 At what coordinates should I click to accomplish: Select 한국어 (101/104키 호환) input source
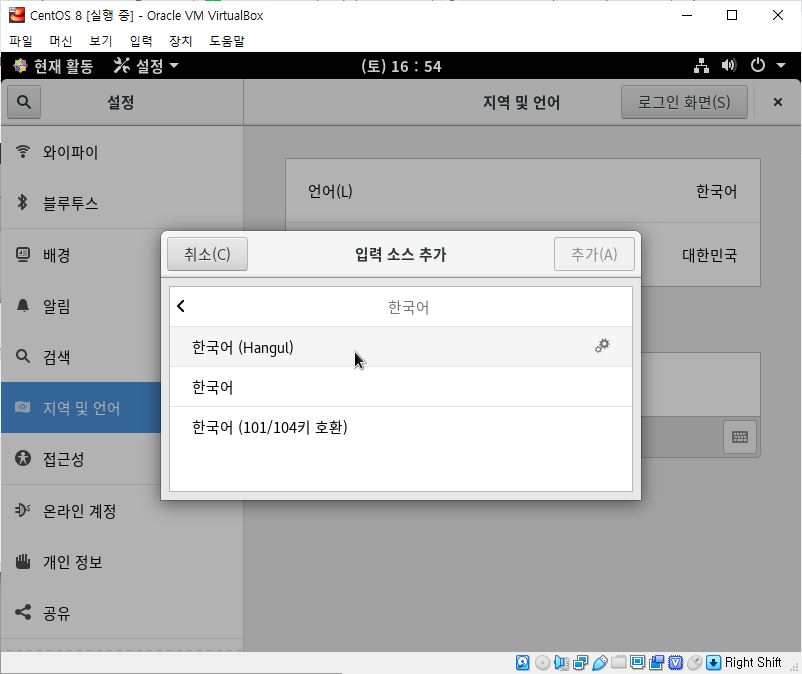coord(400,427)
